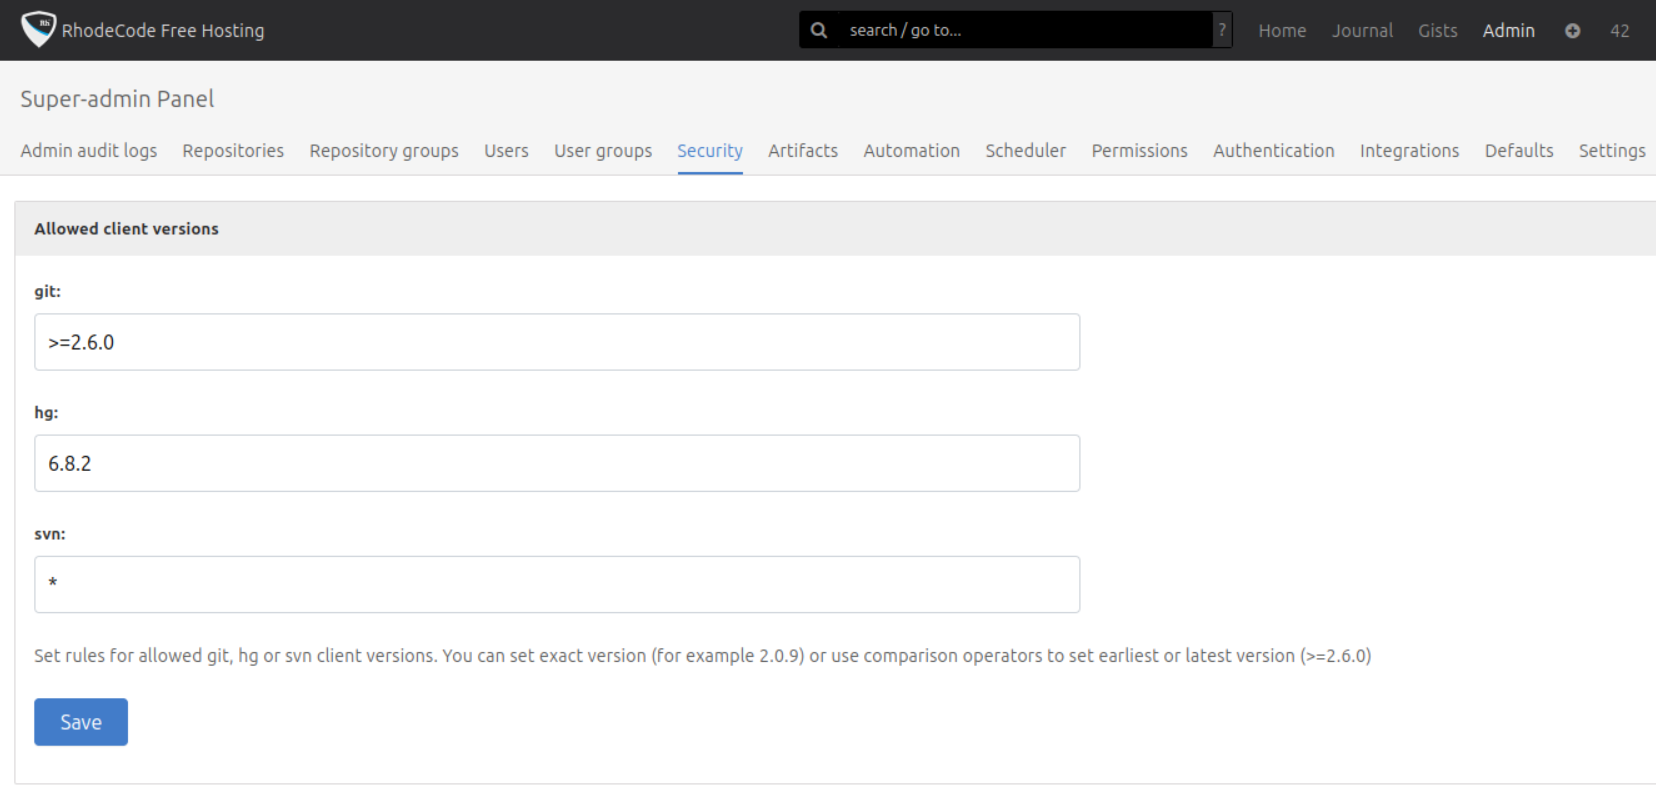Open the Defaults tab
The width and height of the screenshot is (1656, 806).
pyautogui.click(x=1519, y=151)
